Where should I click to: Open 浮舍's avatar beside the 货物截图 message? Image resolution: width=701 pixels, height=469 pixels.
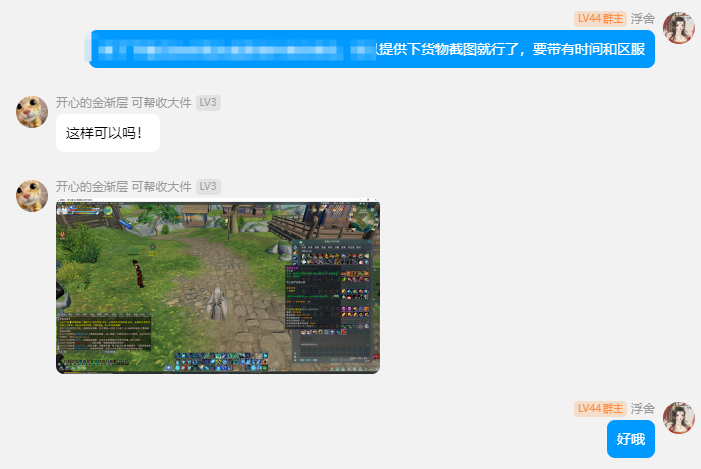coord(679,28)
